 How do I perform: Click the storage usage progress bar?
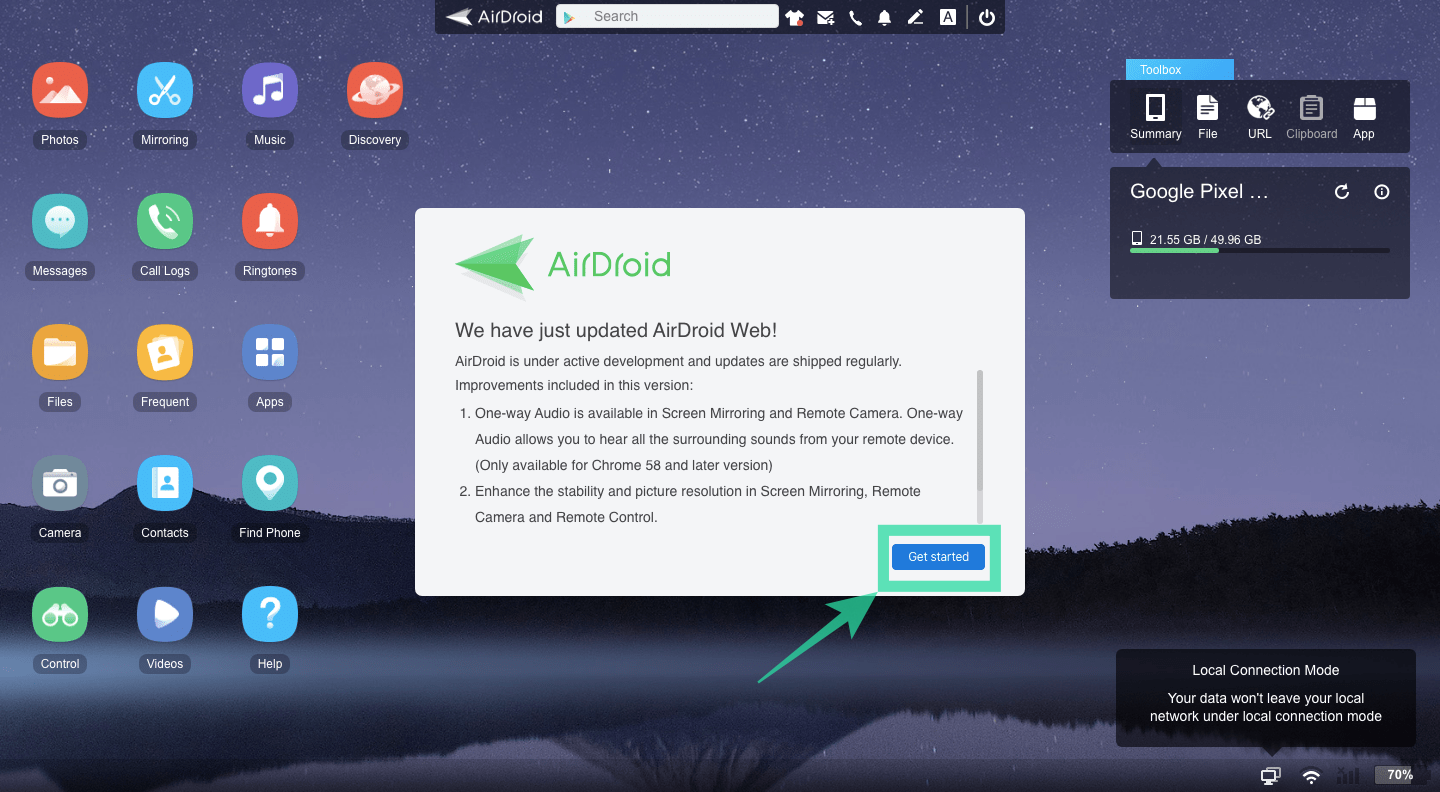pos(1259,250)
